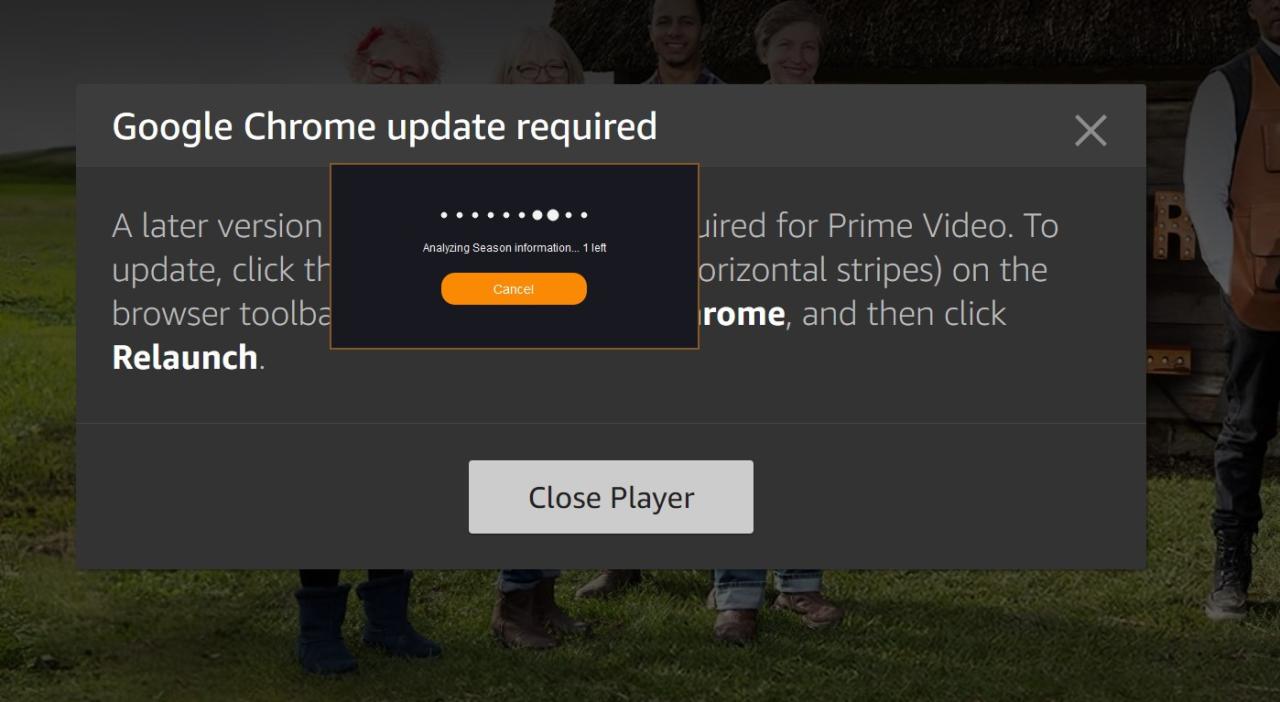Click the bold 'rome' text fragment
Viewport: 1280px width, 702px height.
coord(742,314)
